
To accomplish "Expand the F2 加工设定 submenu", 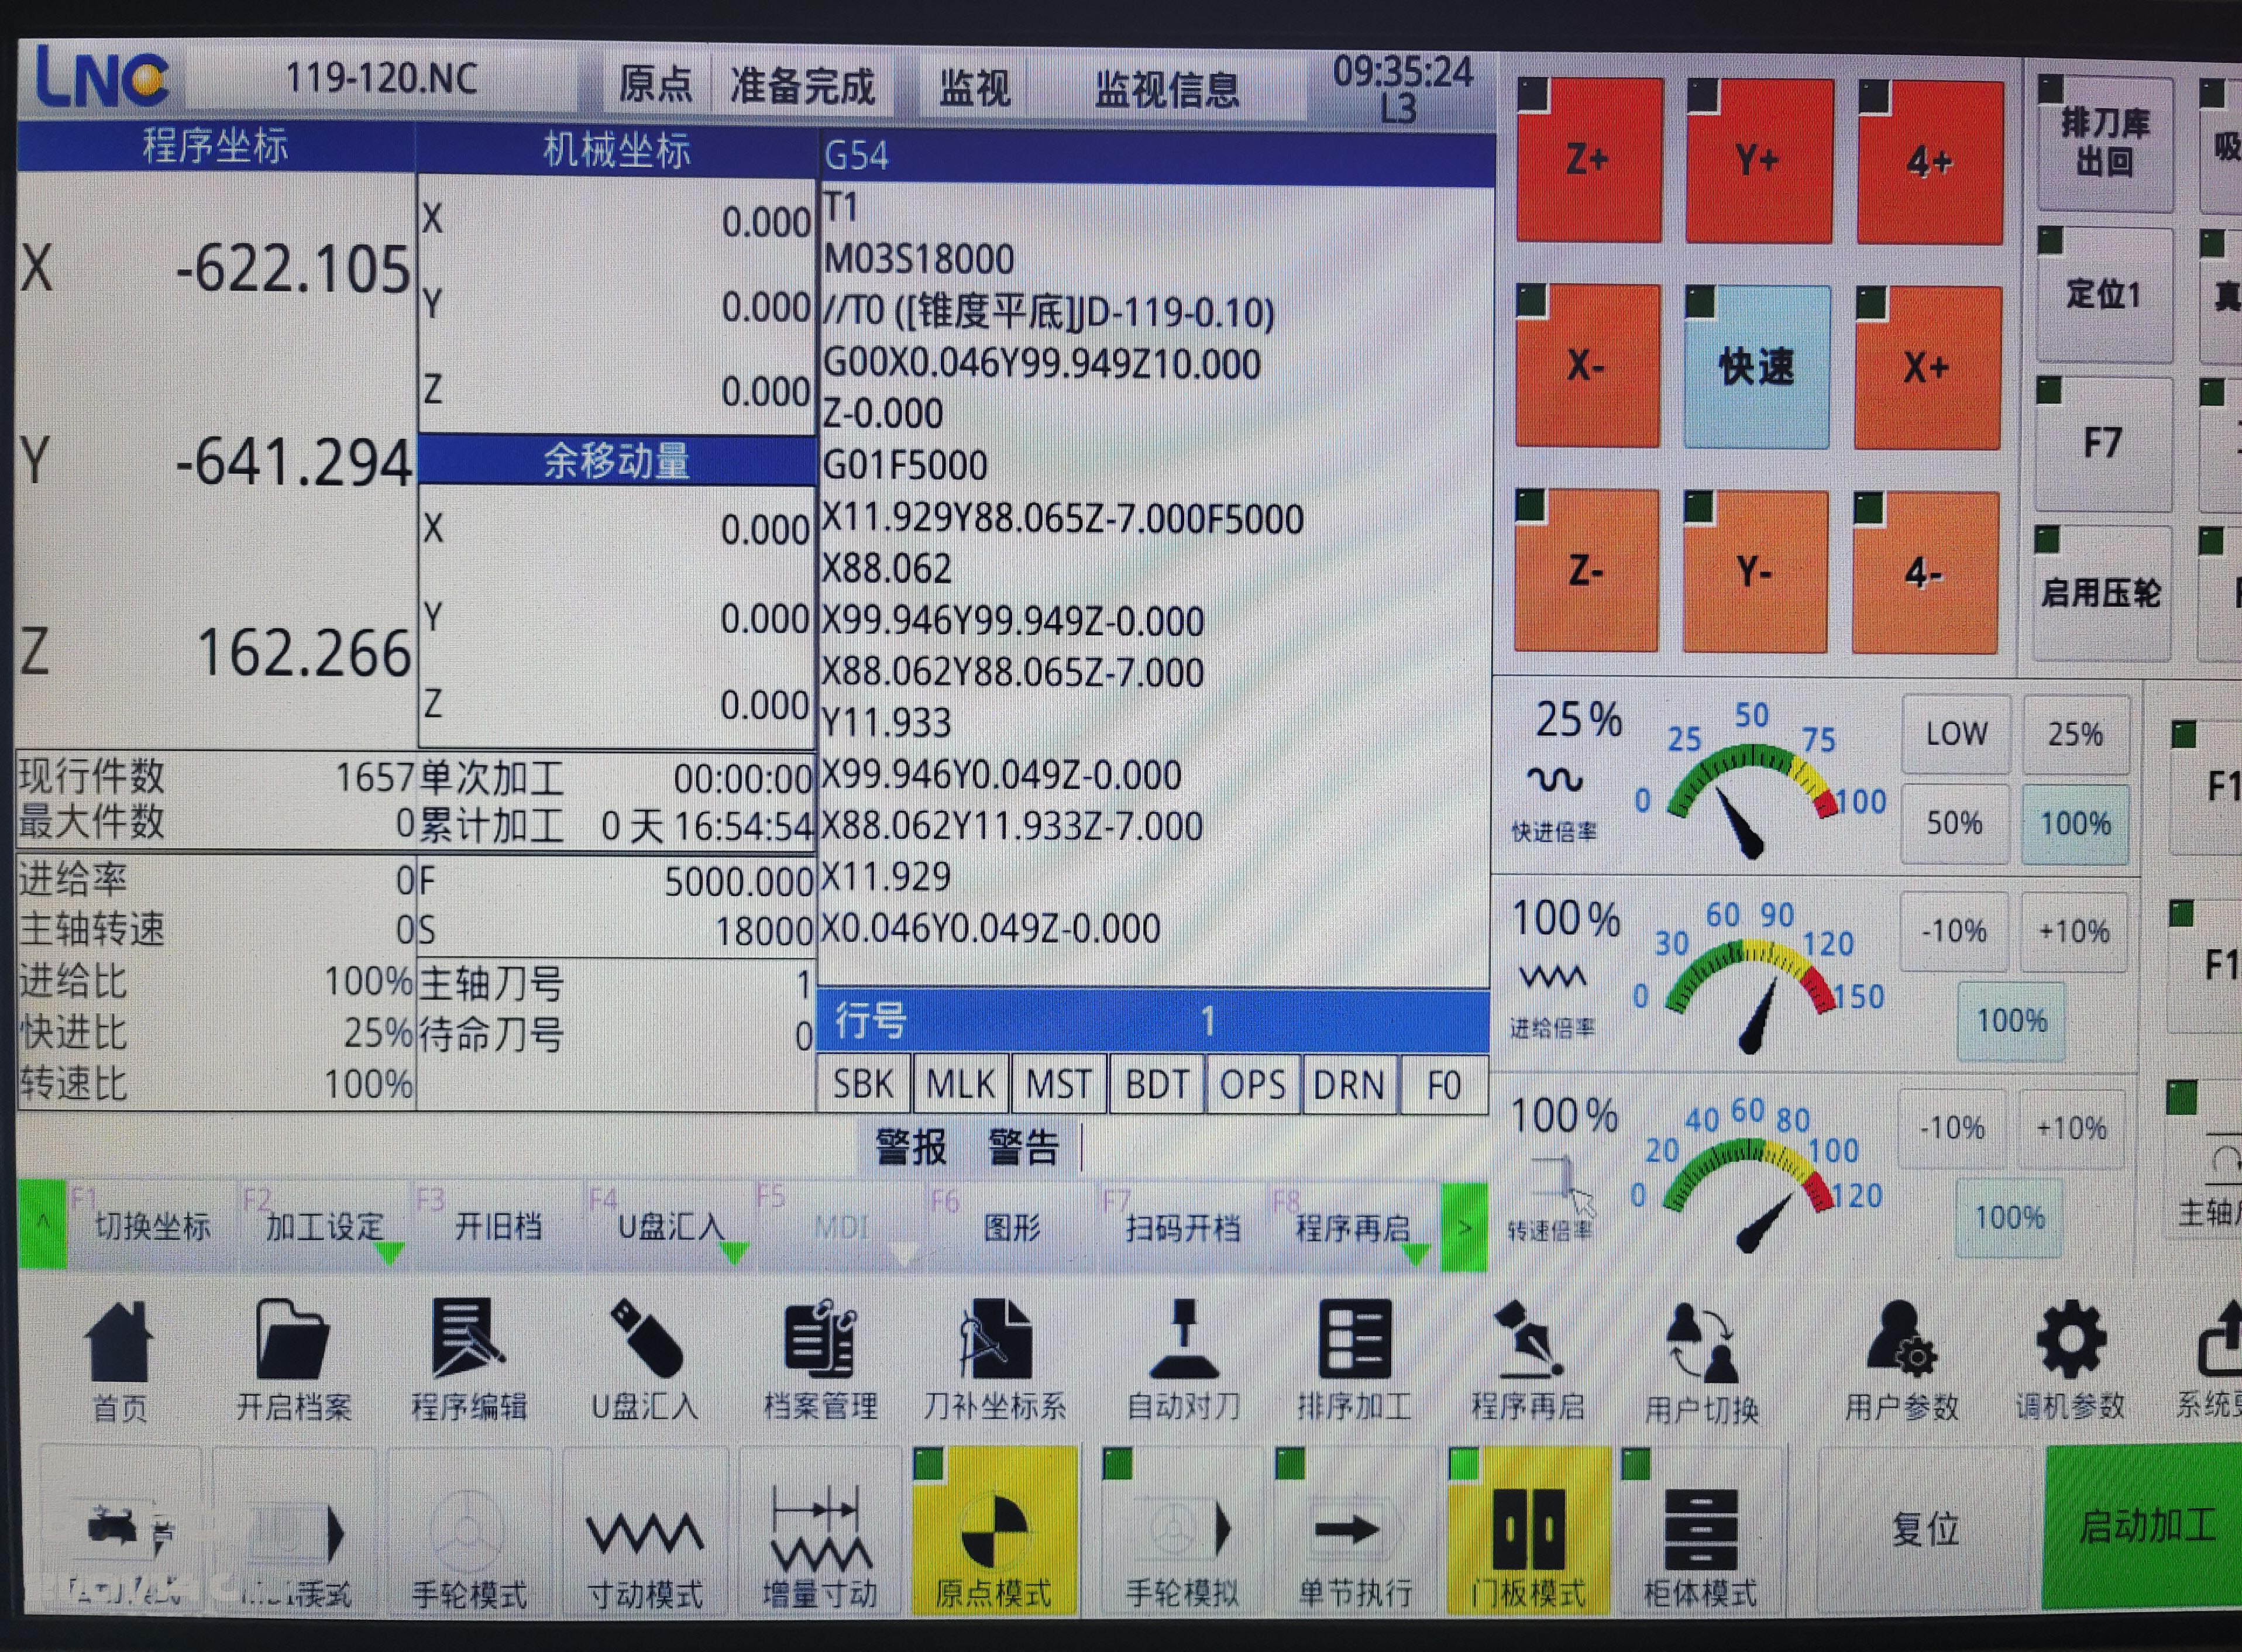I will [325, 1227].
